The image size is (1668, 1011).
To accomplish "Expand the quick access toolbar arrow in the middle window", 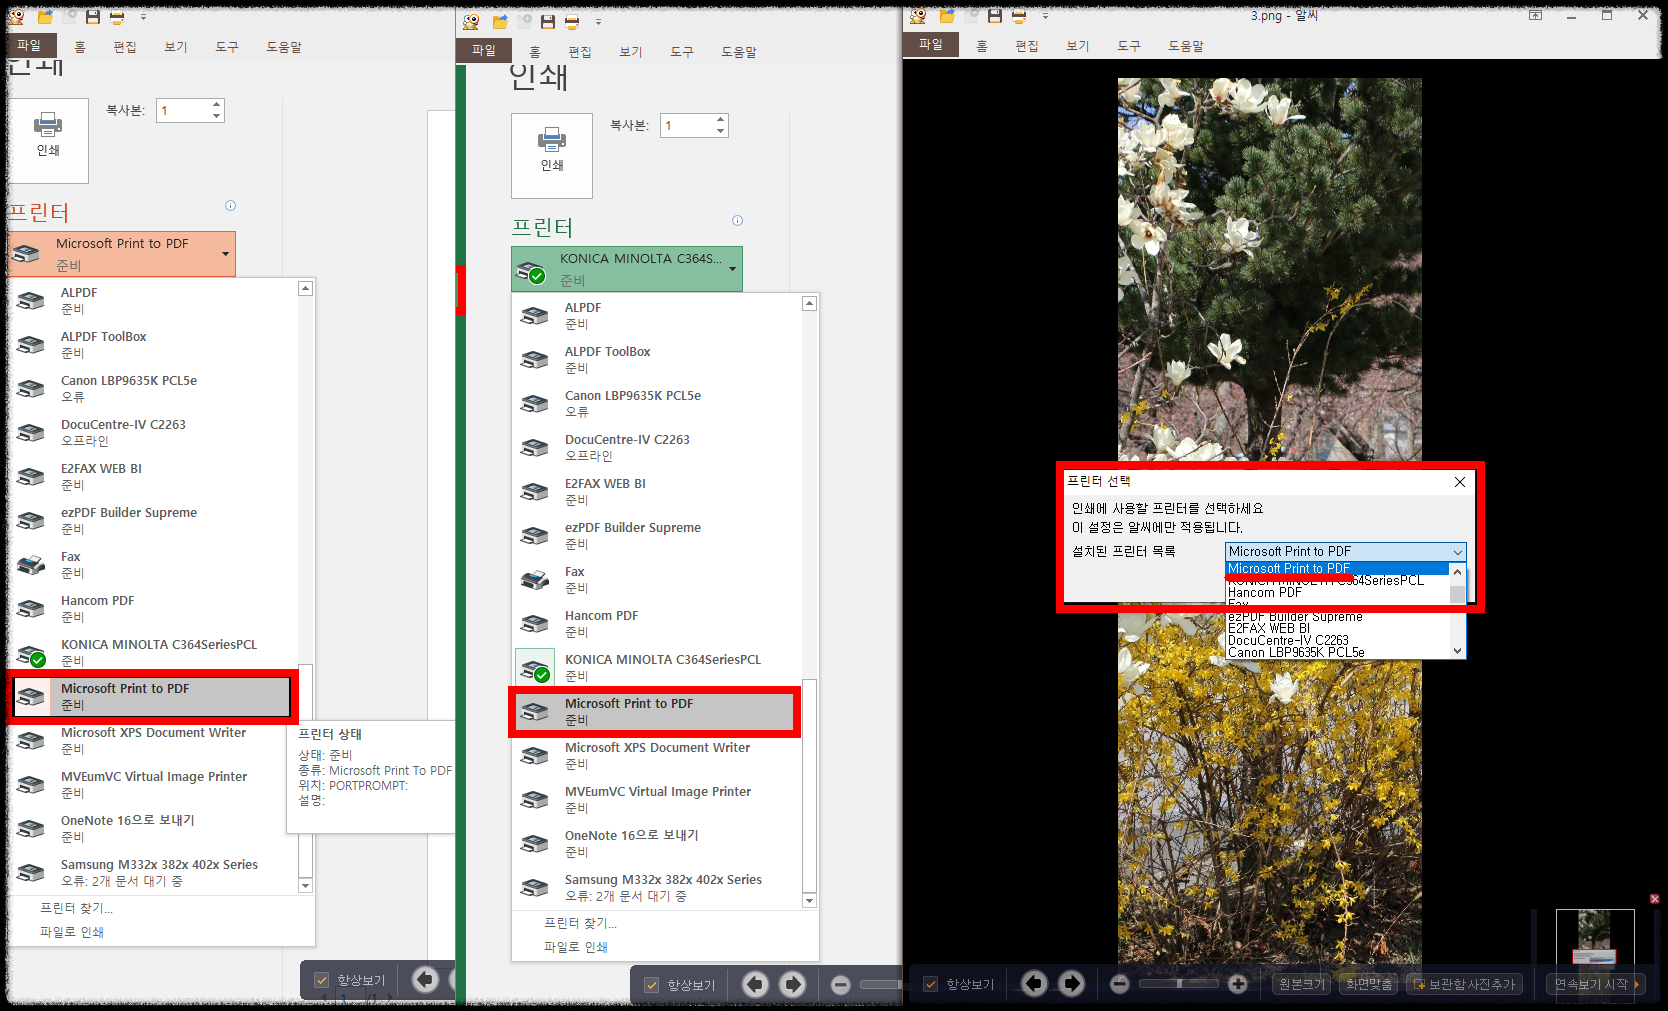I will 598,21.
